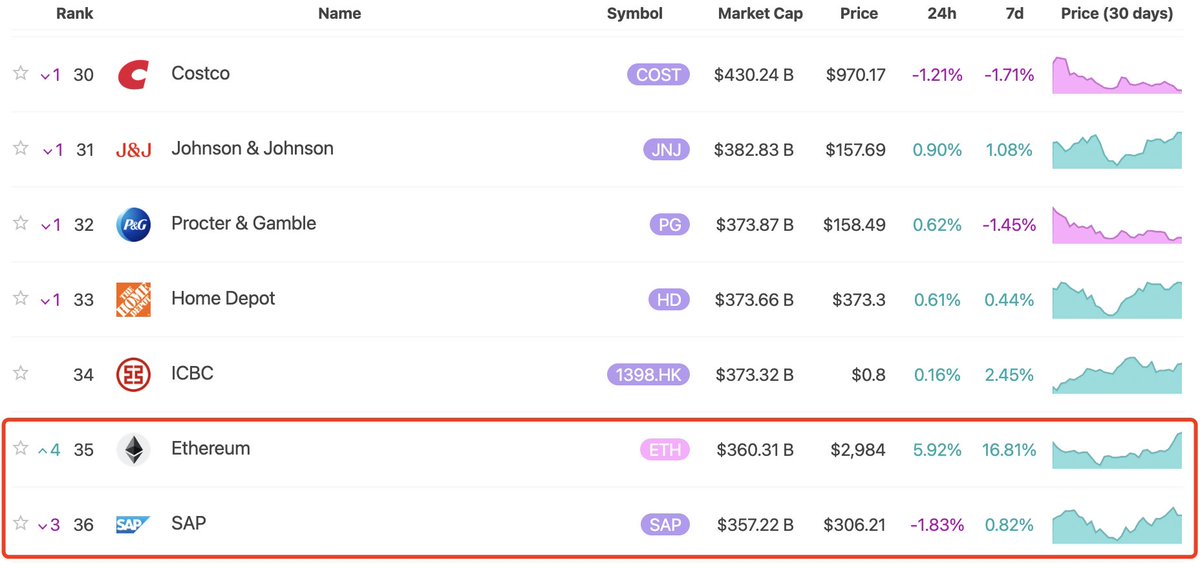Click the PG ticker badge
Screen dimensions: 1200x569
pyautogui.click(x=670, y=225)
